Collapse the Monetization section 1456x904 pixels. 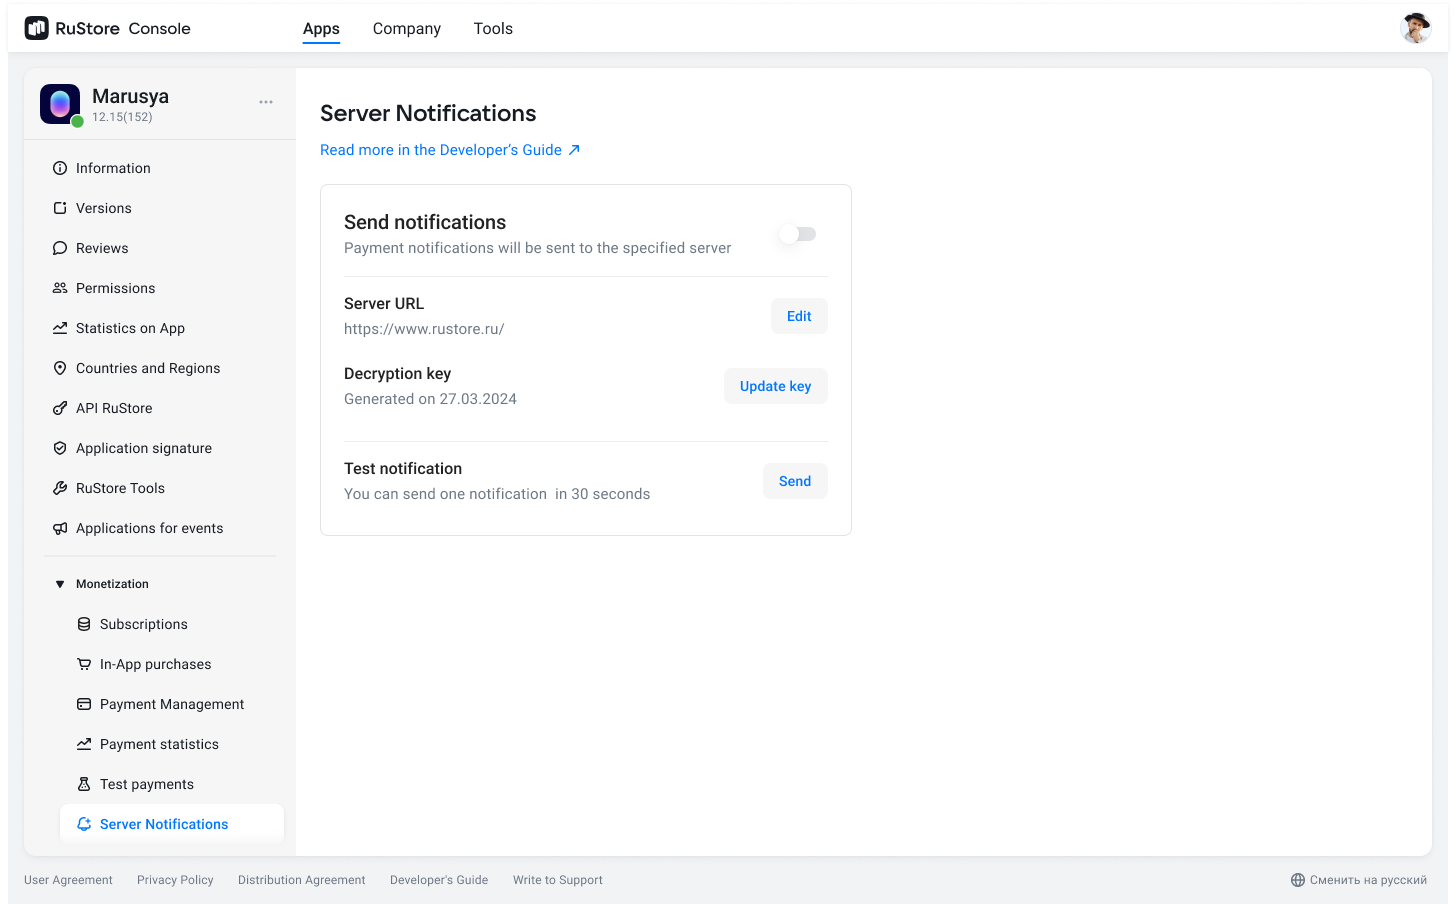60,584
